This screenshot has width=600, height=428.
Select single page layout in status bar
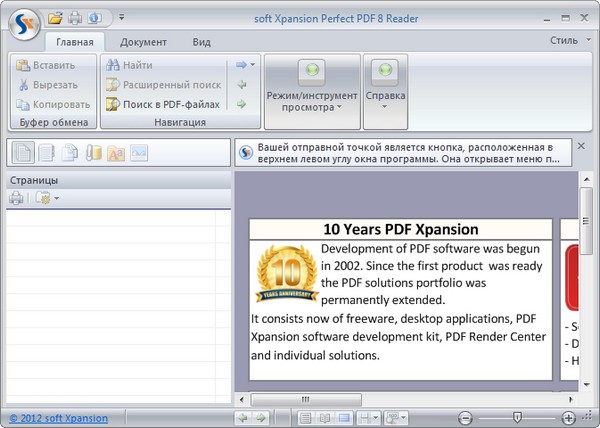[x=305, y=418]
